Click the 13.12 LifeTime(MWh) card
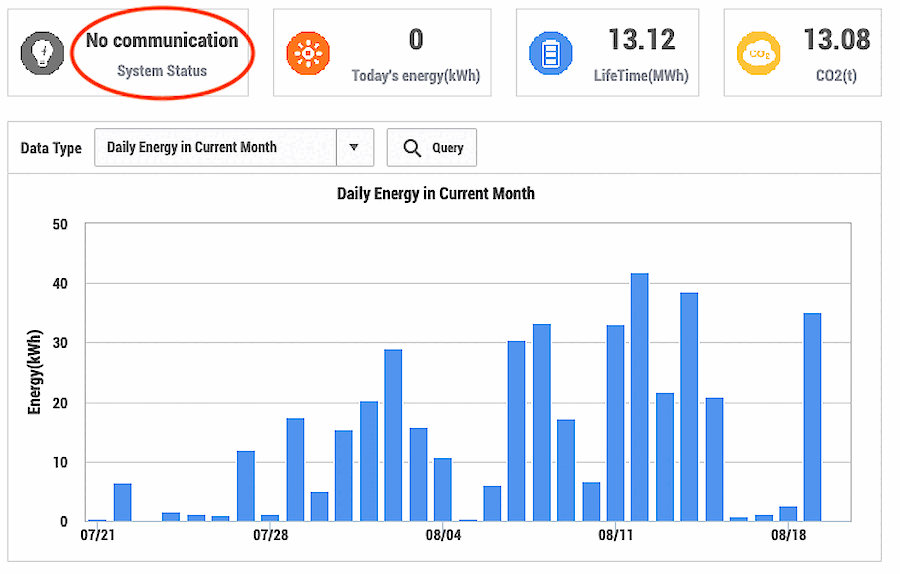The width and height of the screenshot is (900, 574). point(607,52)
